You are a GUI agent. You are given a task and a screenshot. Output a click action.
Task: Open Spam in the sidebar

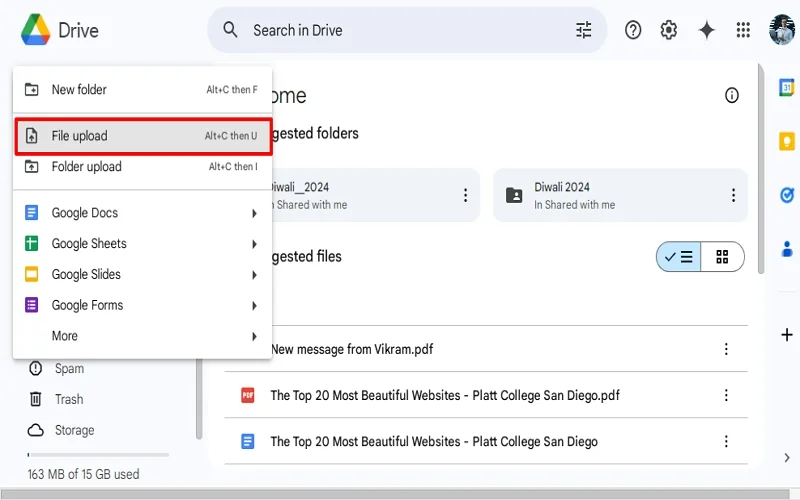click(x=69, y=368)
